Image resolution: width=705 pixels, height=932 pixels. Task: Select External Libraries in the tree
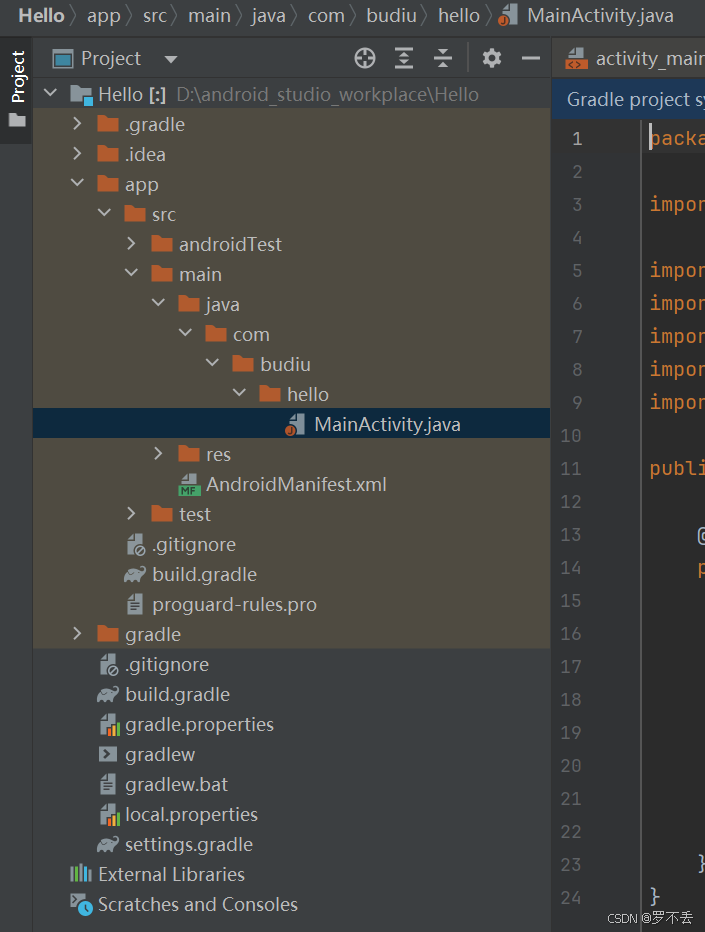pyautogui.click(x=172, y=873)
